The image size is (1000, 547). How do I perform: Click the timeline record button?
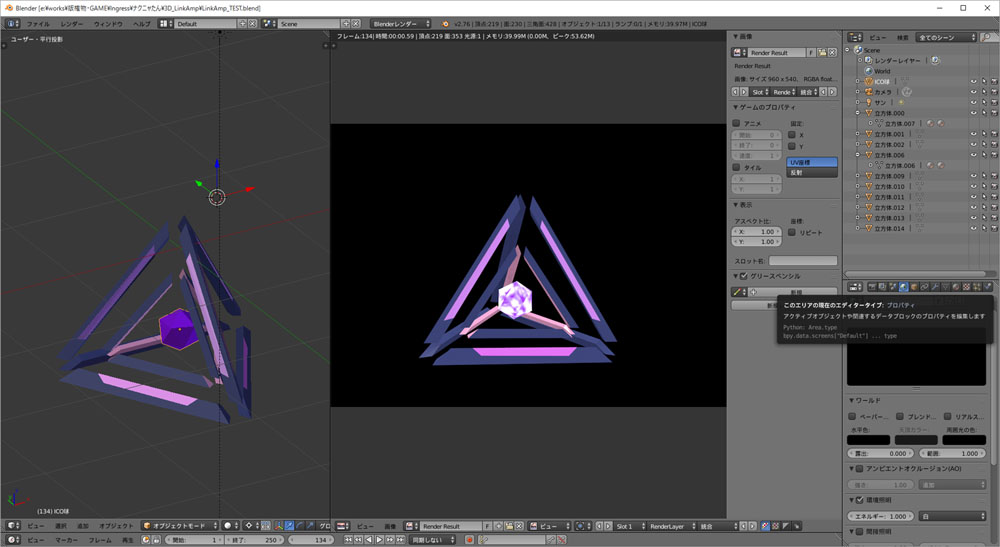(469, 539)
